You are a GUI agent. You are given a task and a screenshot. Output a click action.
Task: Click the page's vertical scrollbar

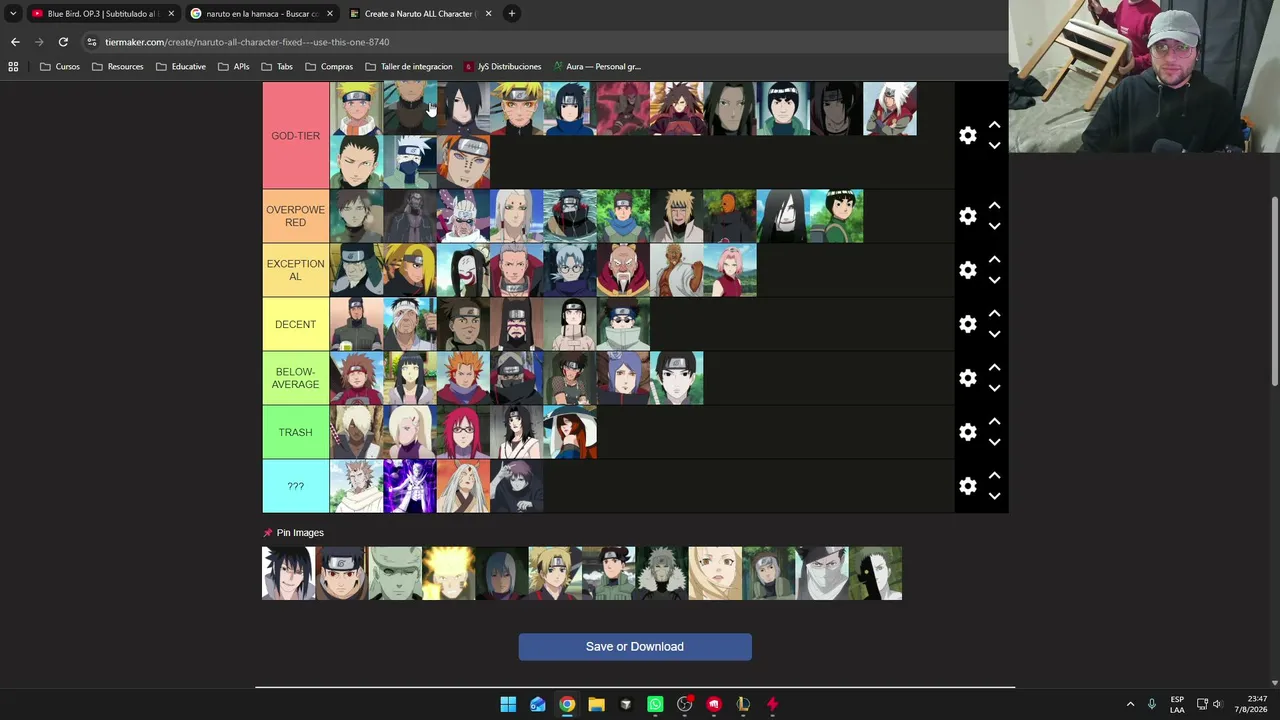[1274, 290]
